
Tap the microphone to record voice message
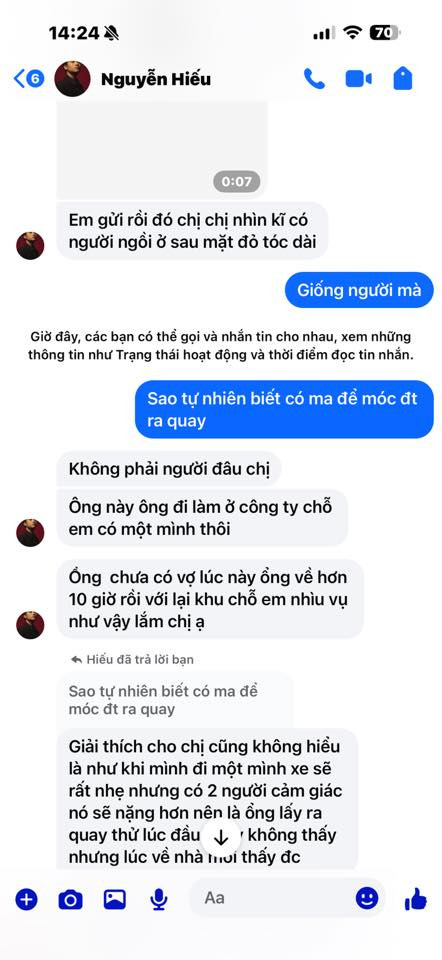point(159,899)
